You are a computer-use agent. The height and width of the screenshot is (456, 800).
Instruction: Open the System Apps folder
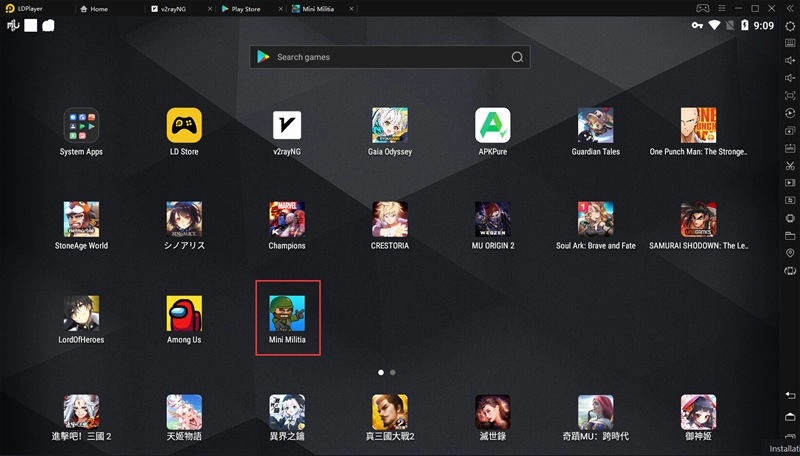[x=81, y=126]
